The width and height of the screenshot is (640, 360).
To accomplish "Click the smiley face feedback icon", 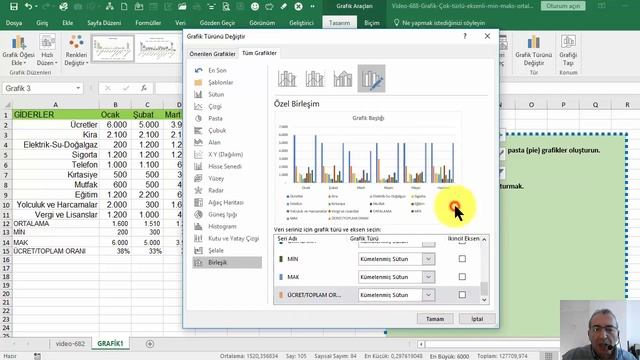I will (x=255, y=7).
